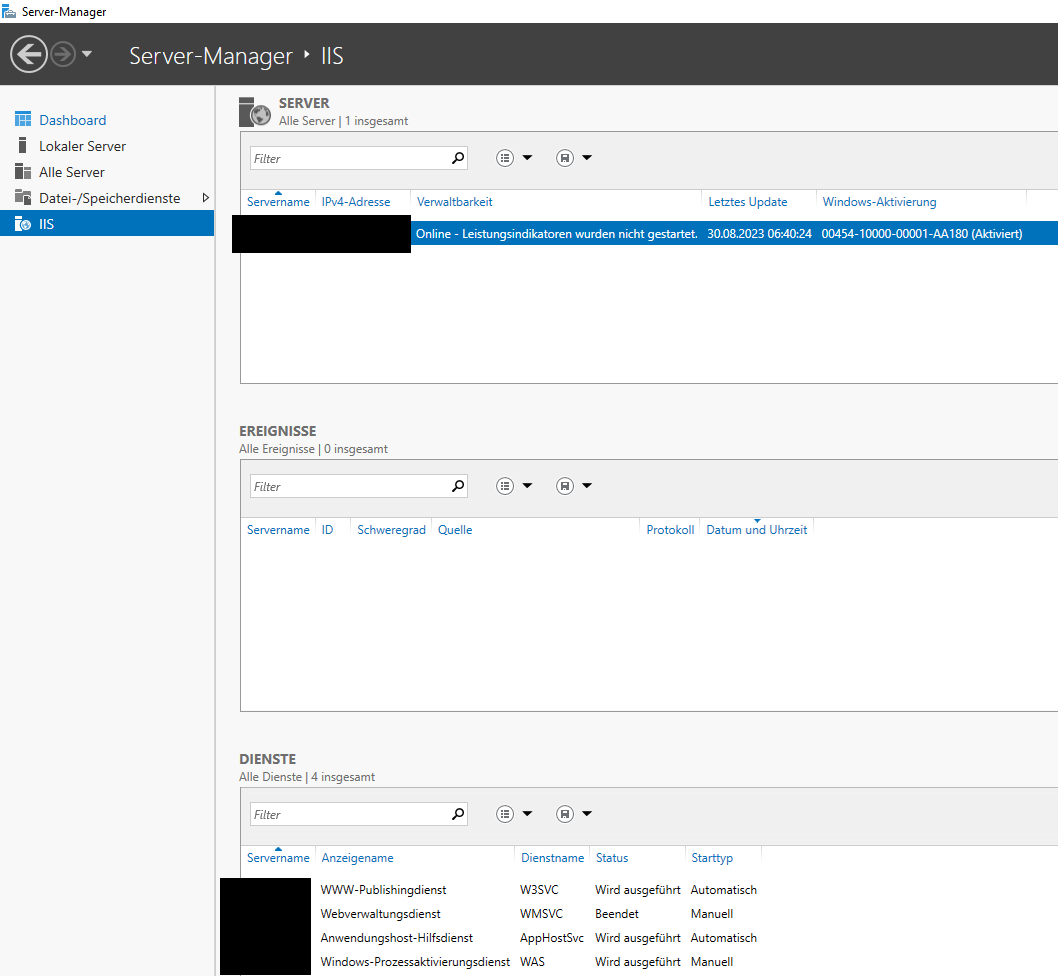This screenshot has height=976, width=1058.
Task: Sort servers by Letztes Update column
Action: click(747, 202)
